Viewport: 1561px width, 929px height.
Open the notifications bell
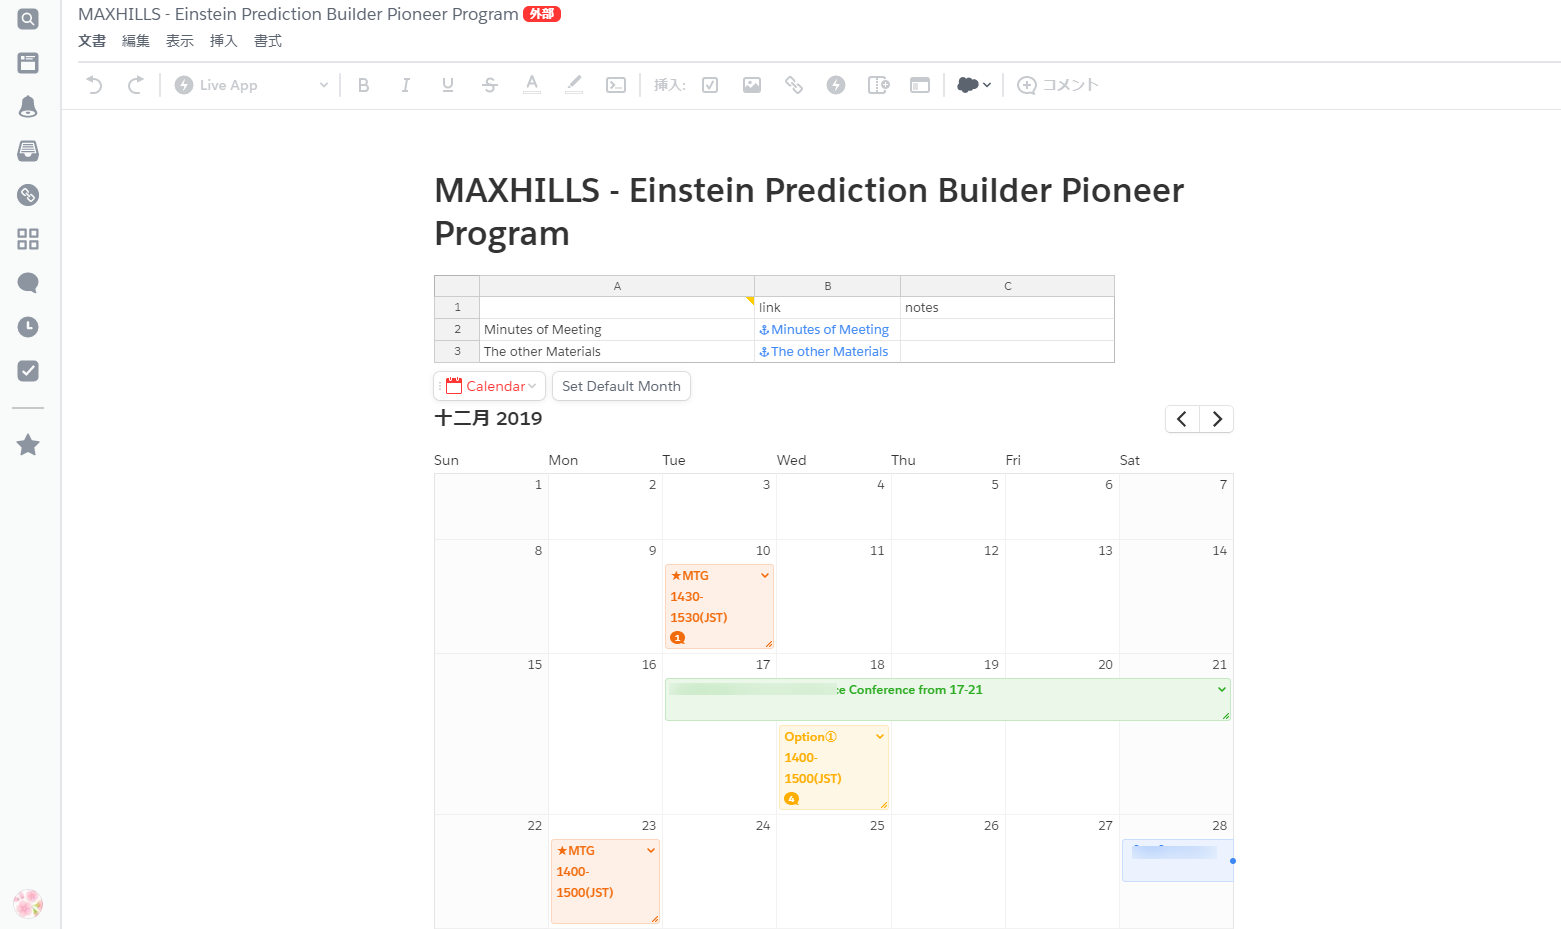point(28,107)
